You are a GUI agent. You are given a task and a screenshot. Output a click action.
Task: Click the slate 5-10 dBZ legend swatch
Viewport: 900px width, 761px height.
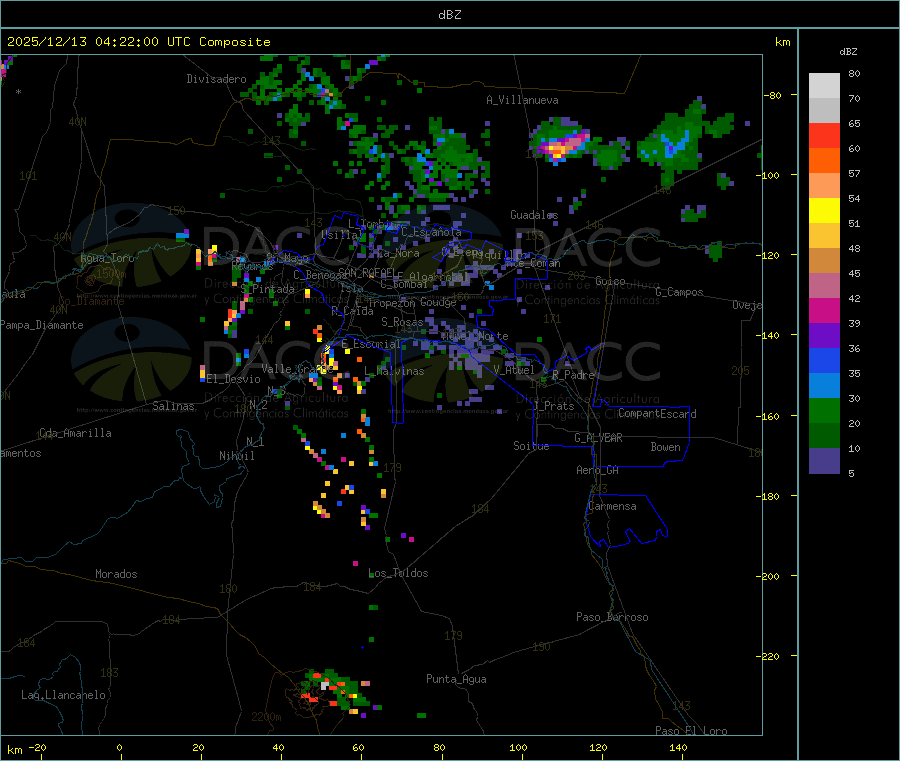[x=824, y=461]
